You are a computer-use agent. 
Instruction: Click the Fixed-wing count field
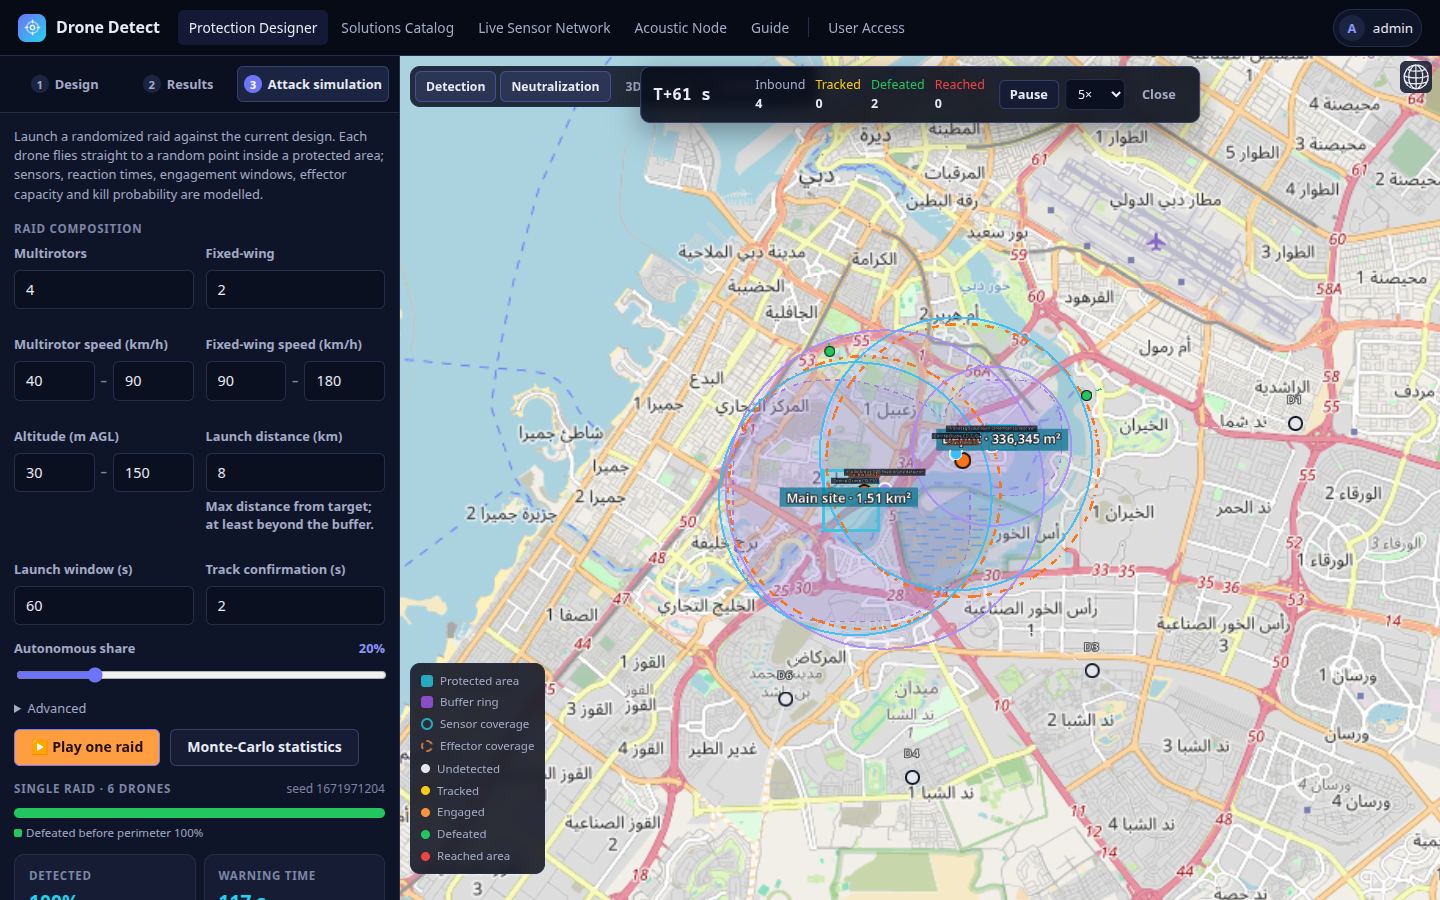point(295,290)
